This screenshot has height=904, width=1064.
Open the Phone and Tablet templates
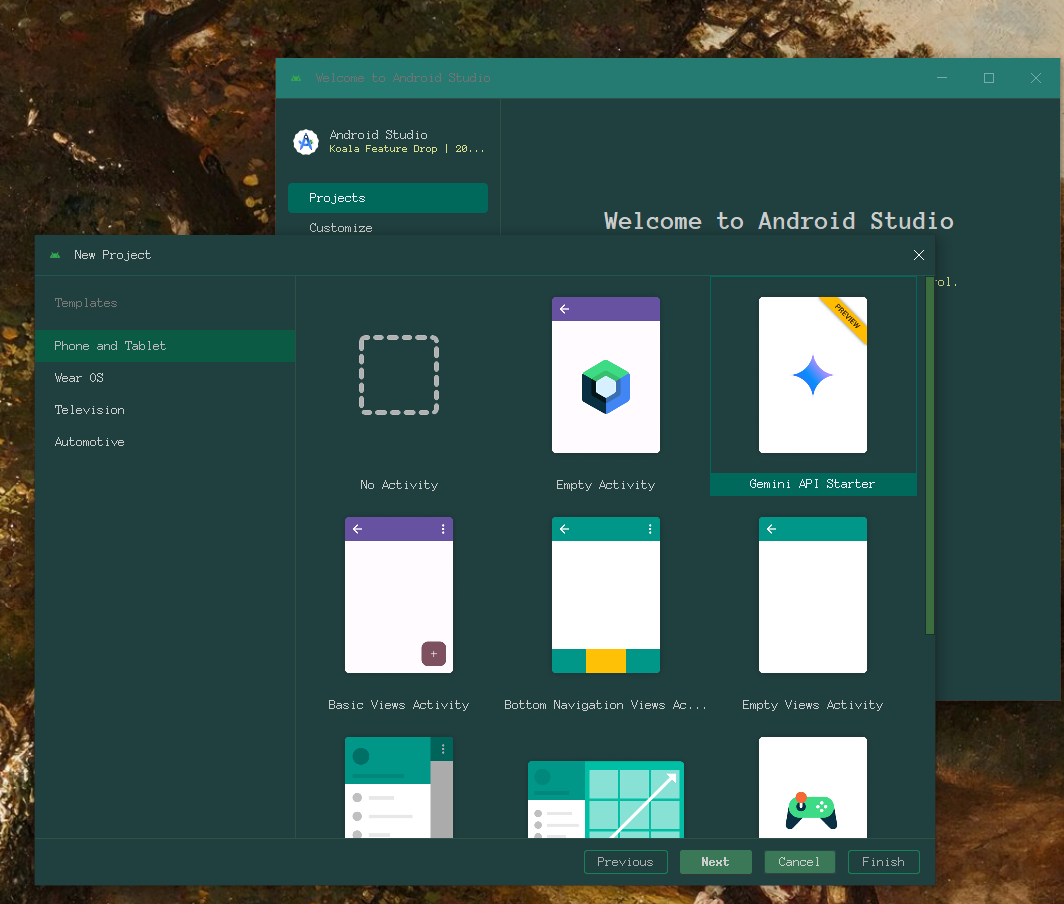165,346
